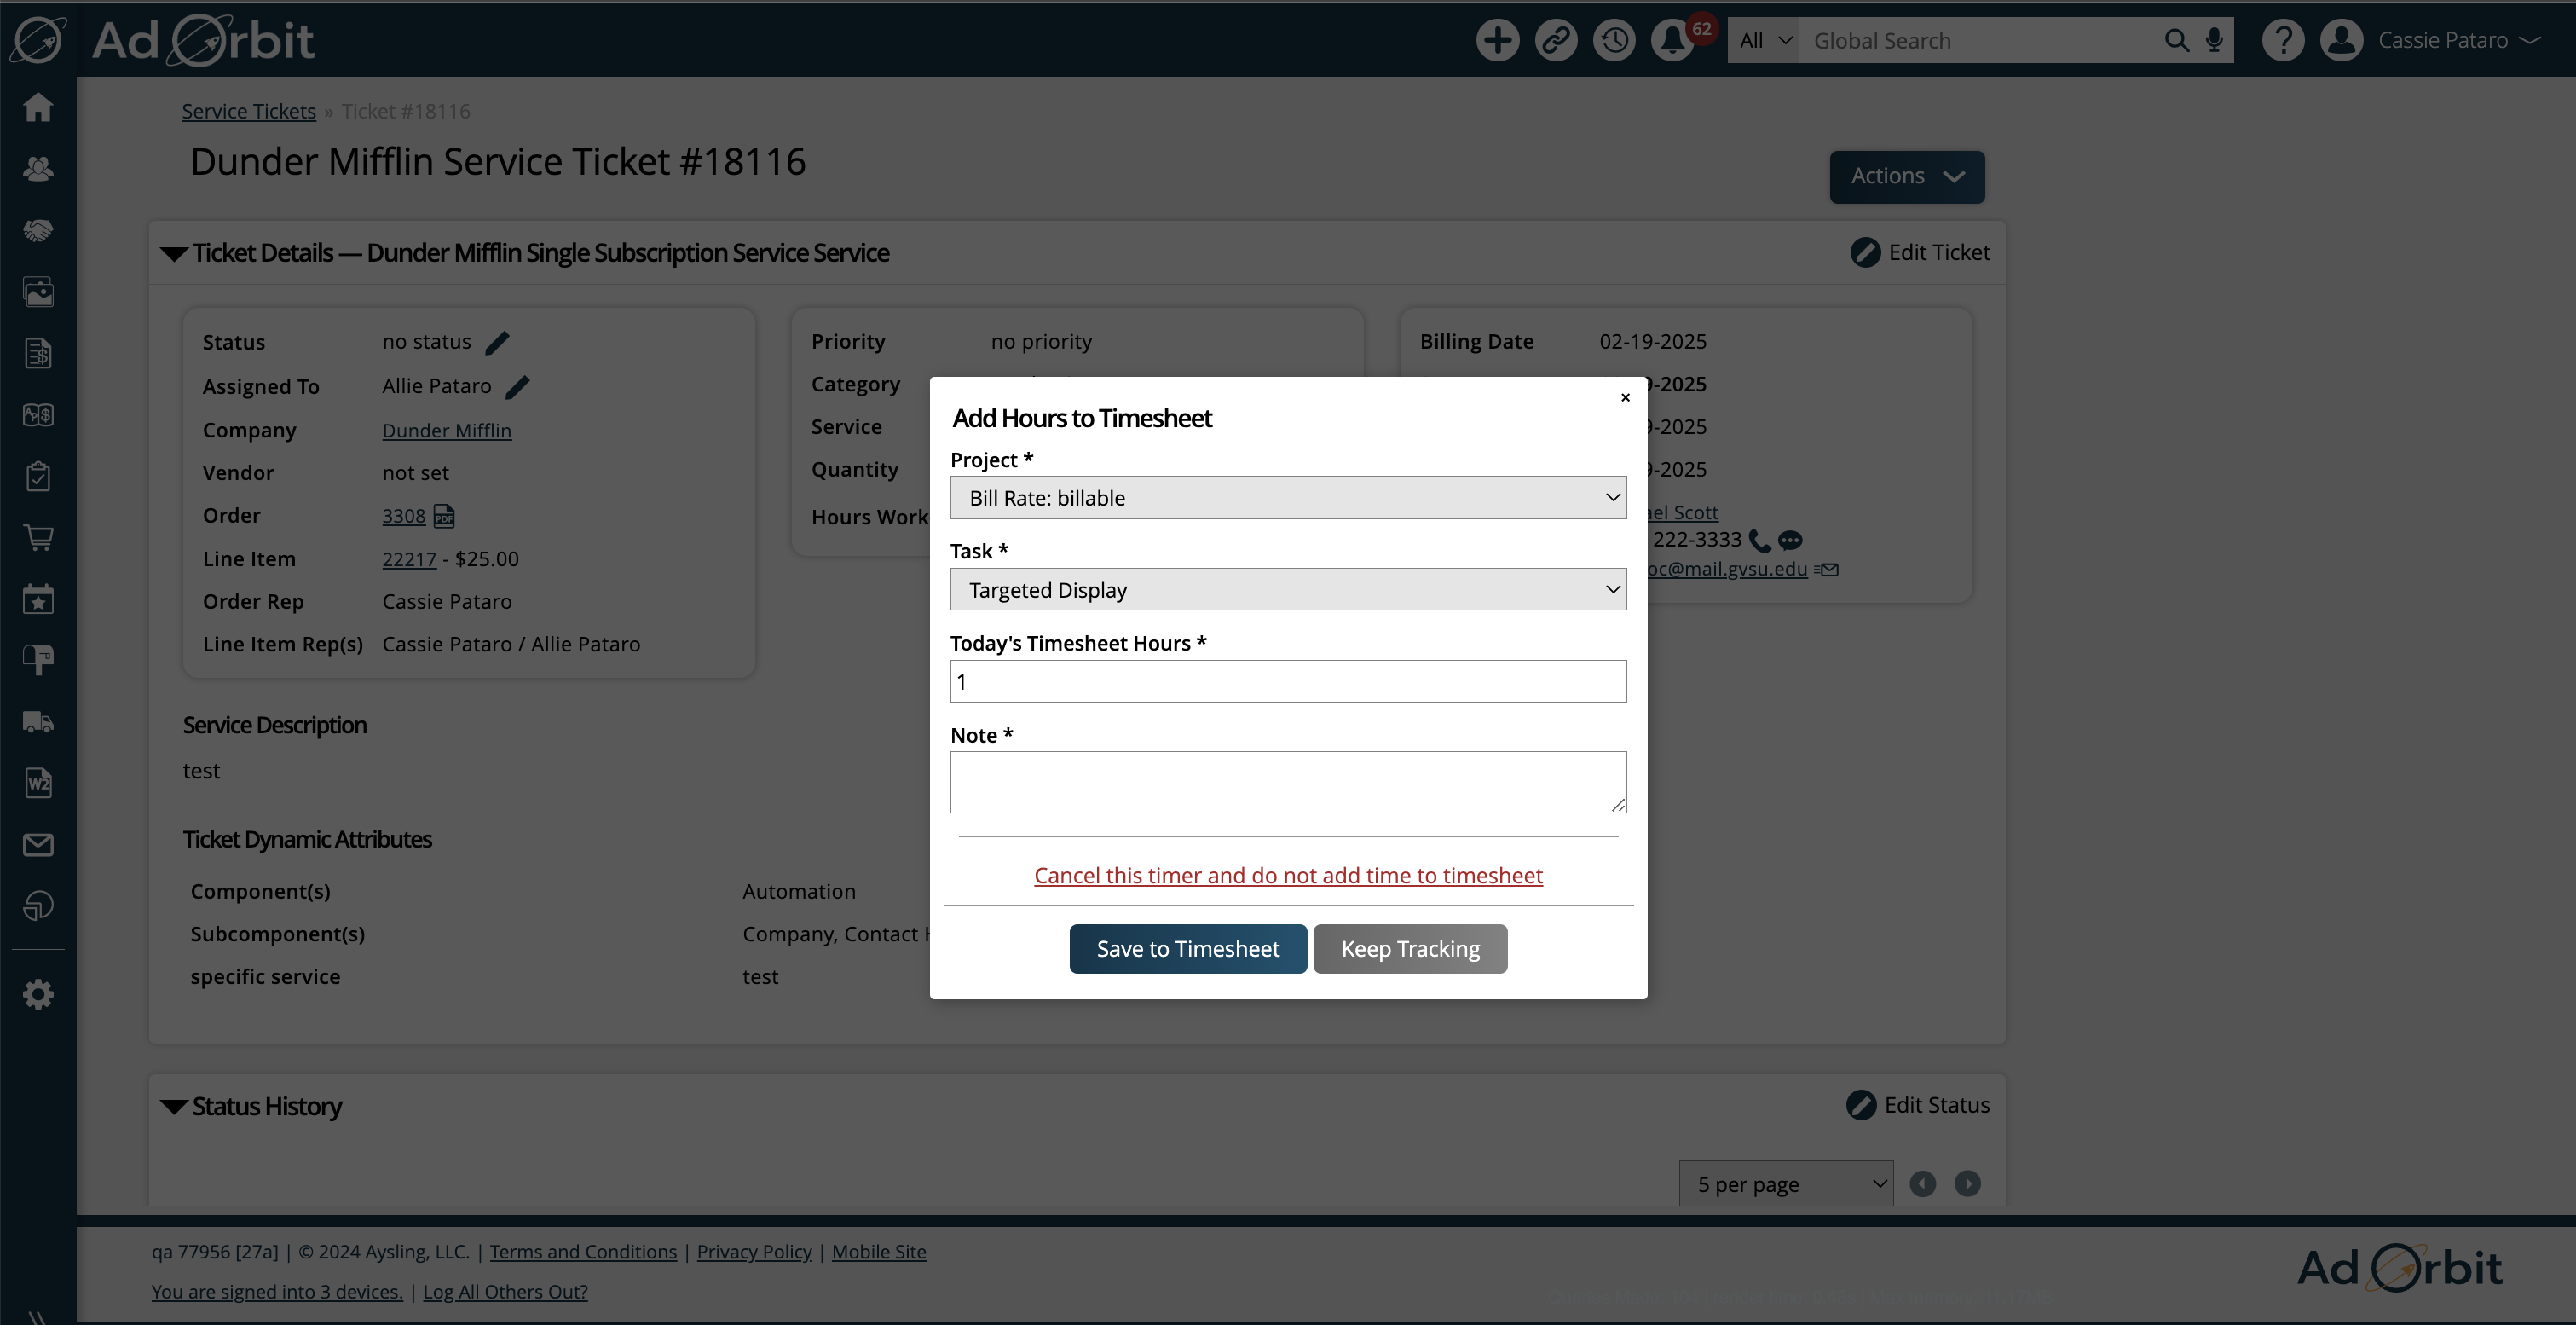
Task: Open the clipboard checklist icon in sidebar
Action: [38, 476]
